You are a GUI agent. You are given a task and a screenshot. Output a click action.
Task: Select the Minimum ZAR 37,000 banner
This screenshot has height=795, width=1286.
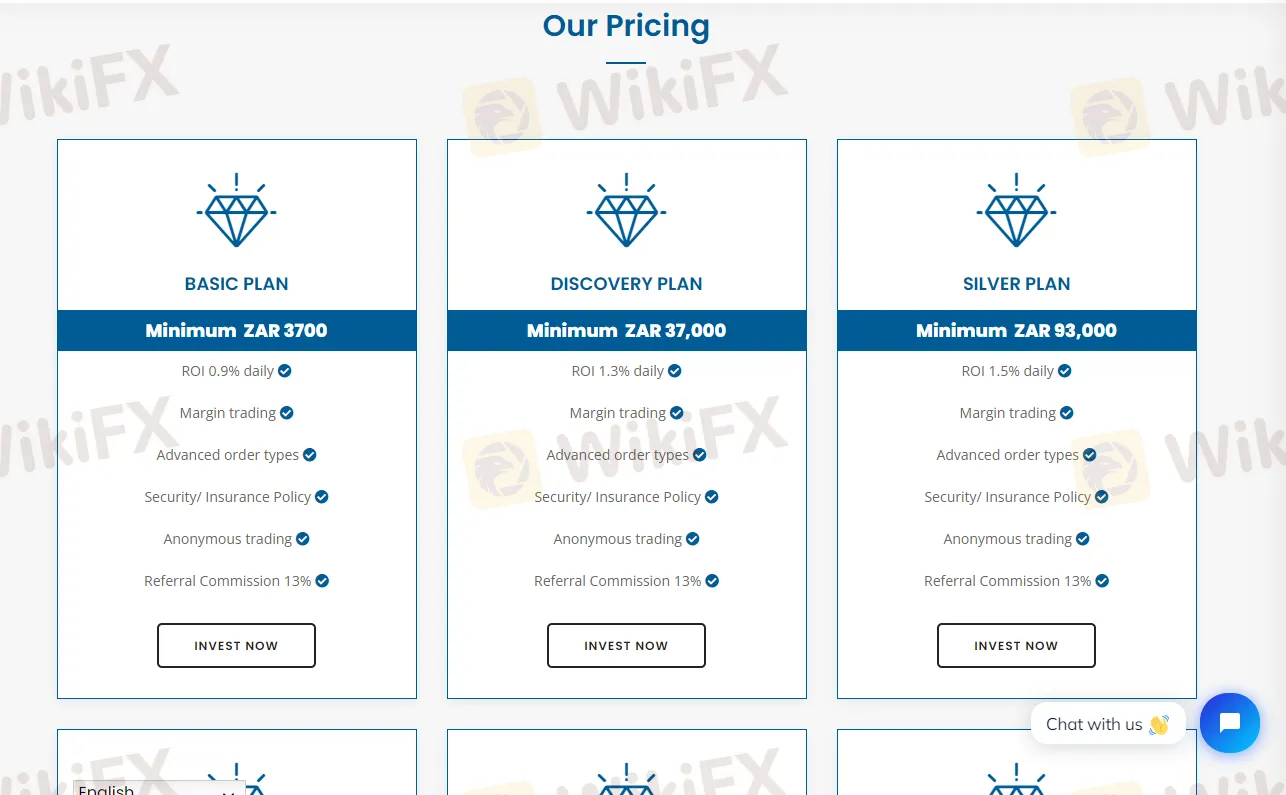click(x=626, y=330)
